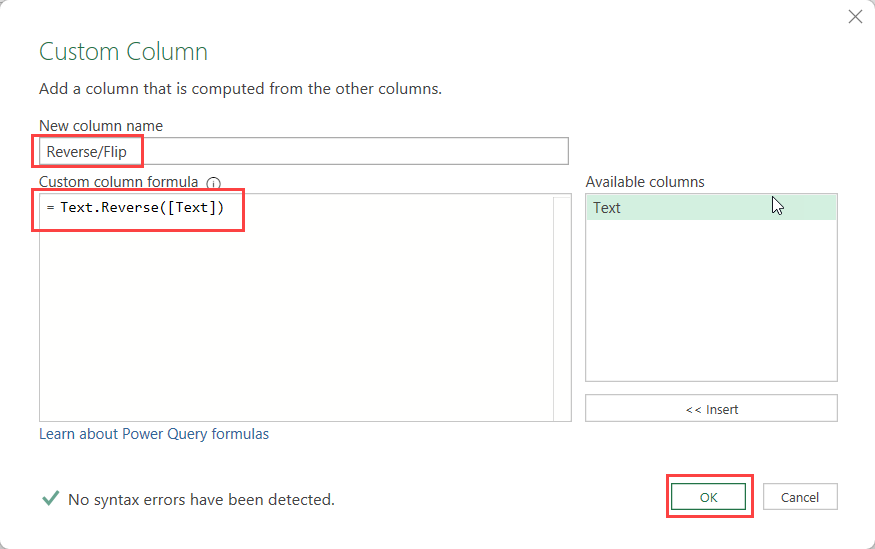
Task: Click the Custom Column heading
Action: (123, 52)
